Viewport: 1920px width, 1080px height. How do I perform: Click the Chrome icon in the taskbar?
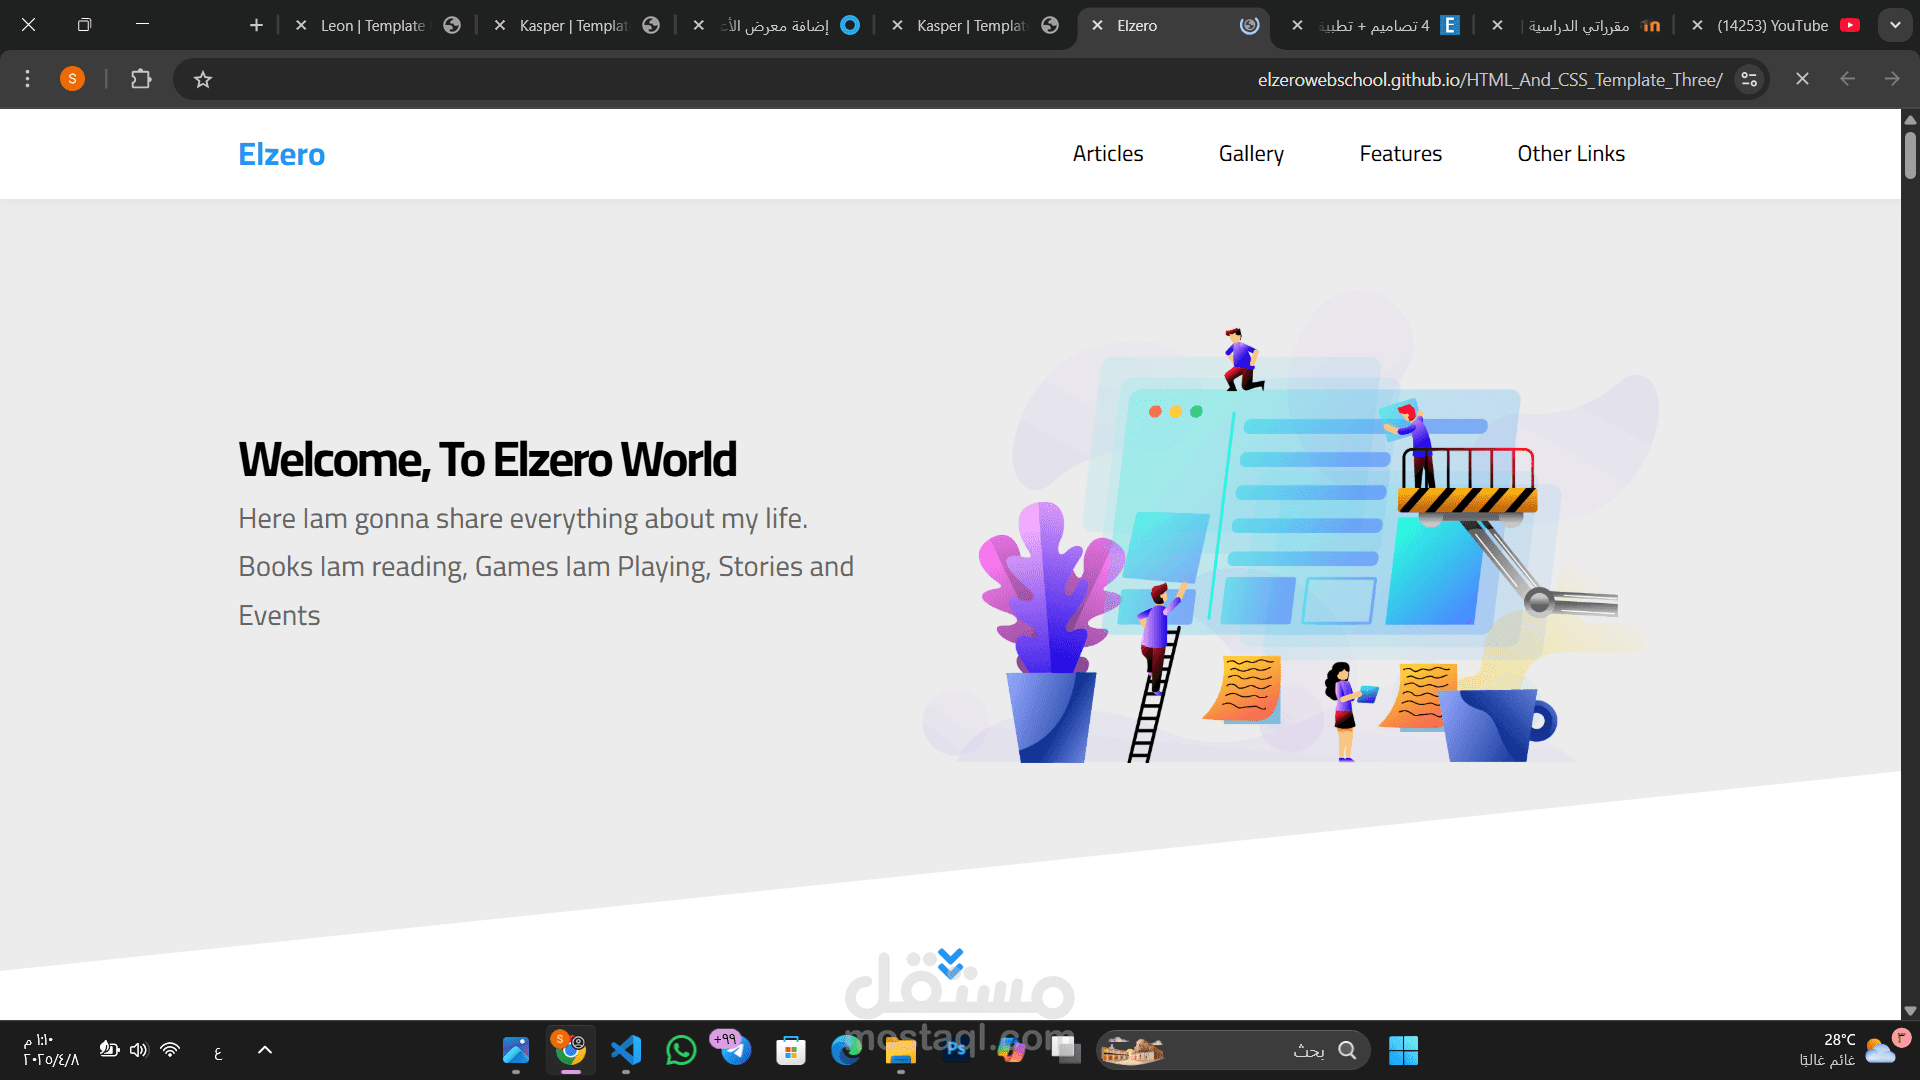pos(571,1050)
